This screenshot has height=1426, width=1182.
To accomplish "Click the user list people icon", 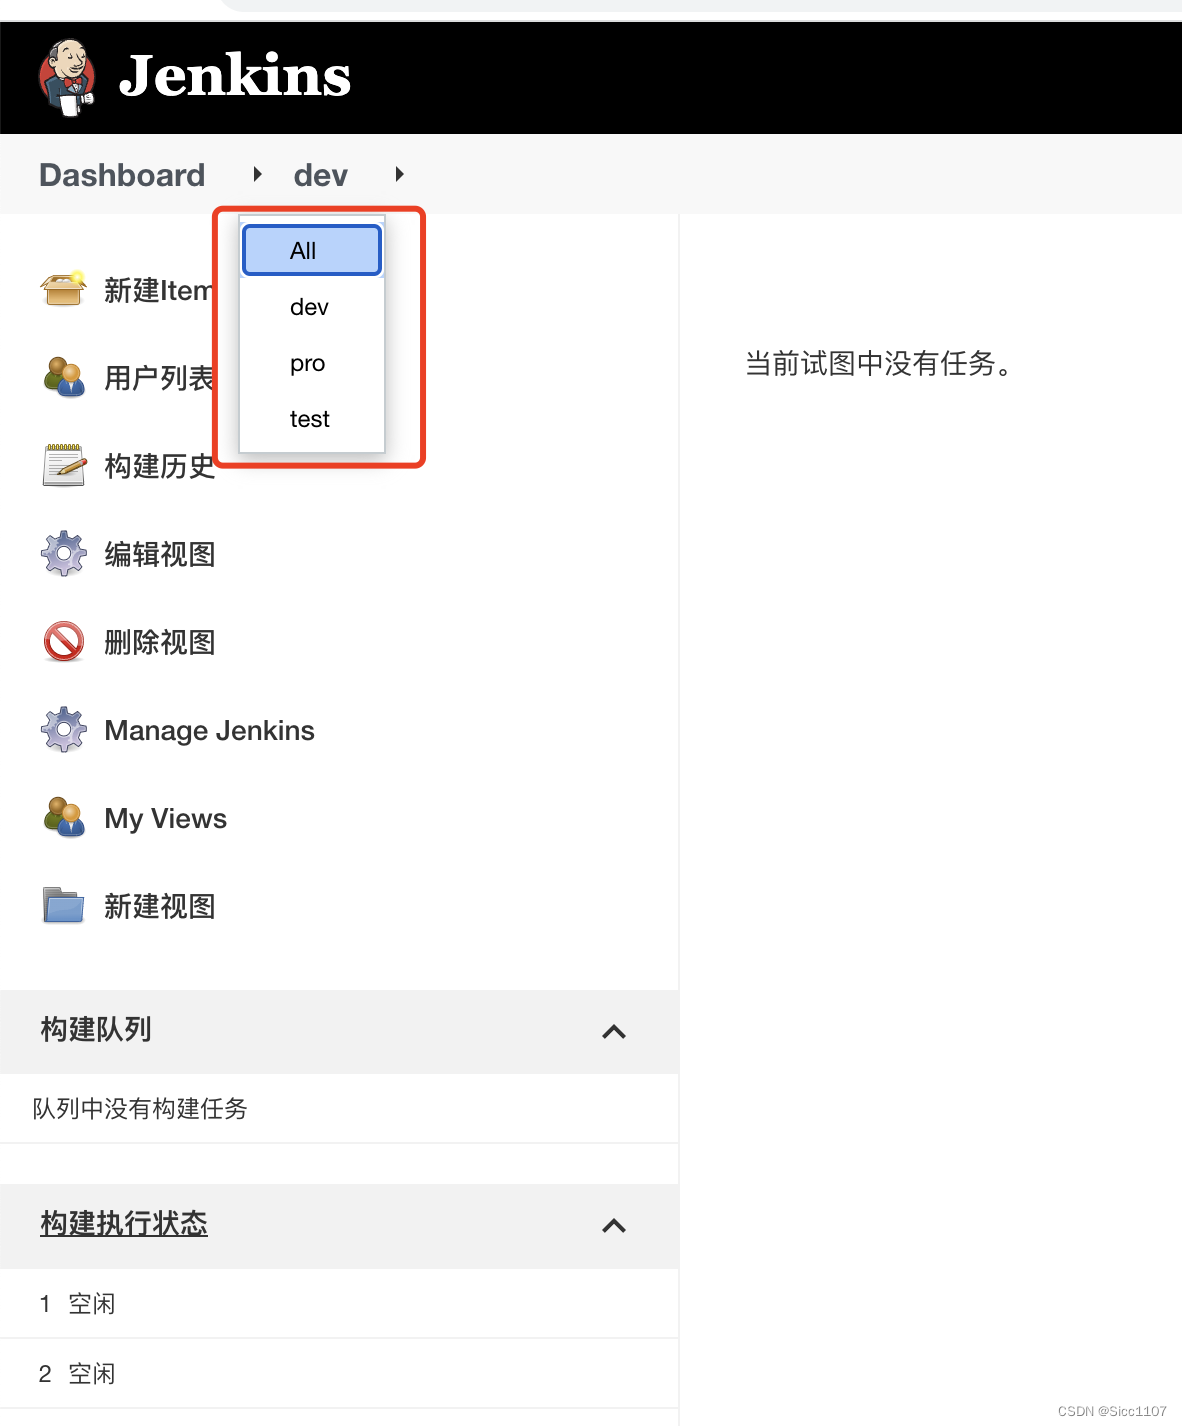I will [64, 377].
